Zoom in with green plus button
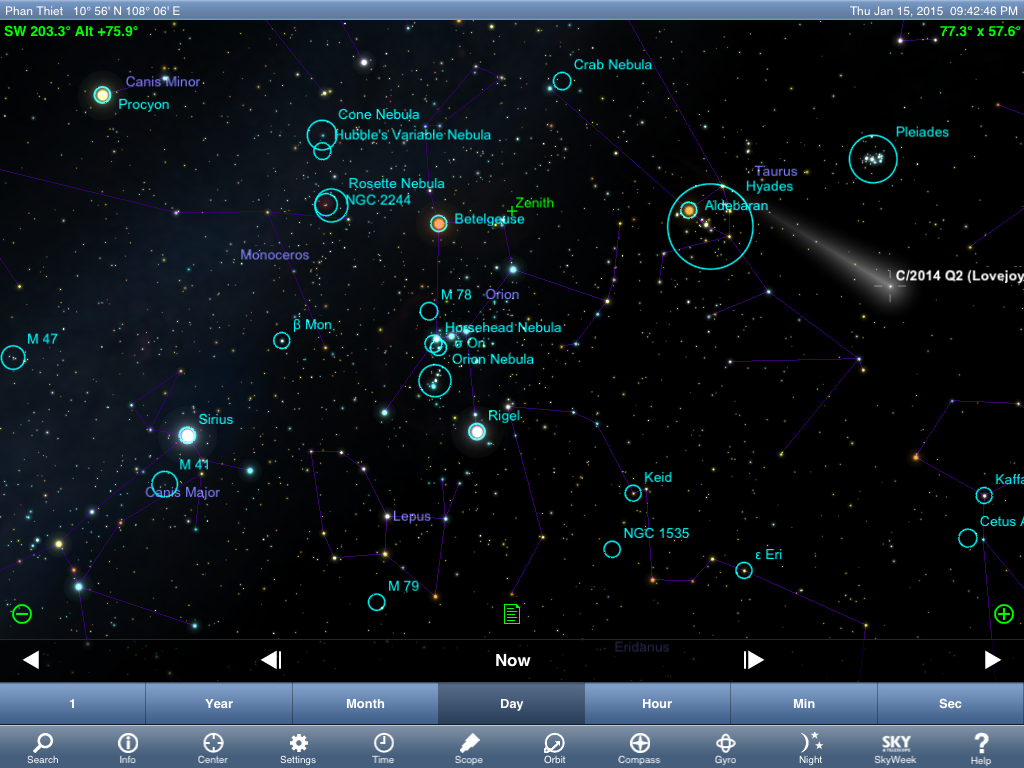 click(x=1004, y=614)
